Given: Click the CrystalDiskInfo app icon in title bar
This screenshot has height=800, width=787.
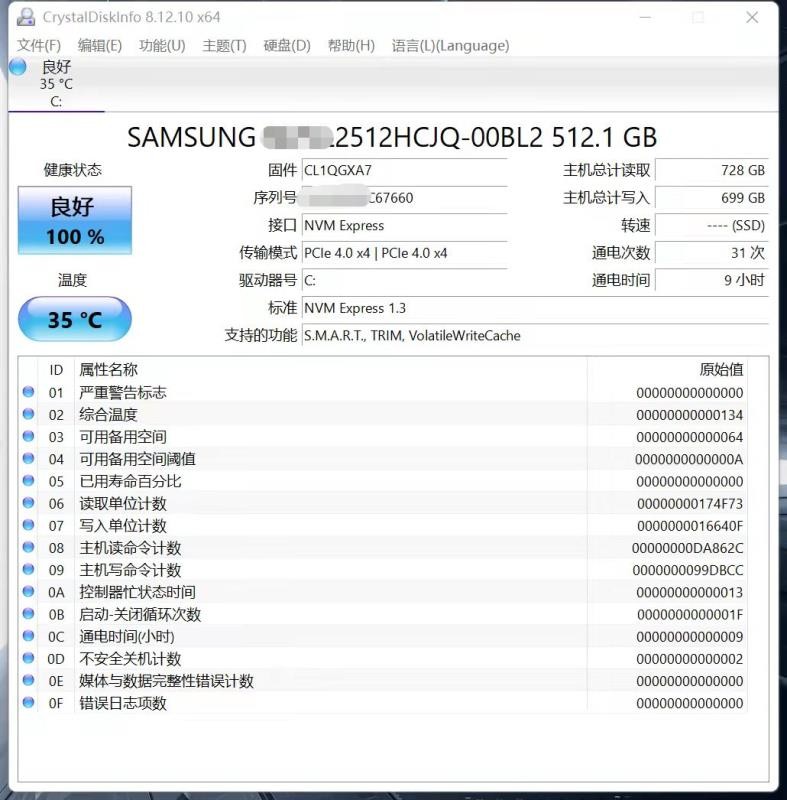Looking at the screenshot, I should [x=26, y=17].
